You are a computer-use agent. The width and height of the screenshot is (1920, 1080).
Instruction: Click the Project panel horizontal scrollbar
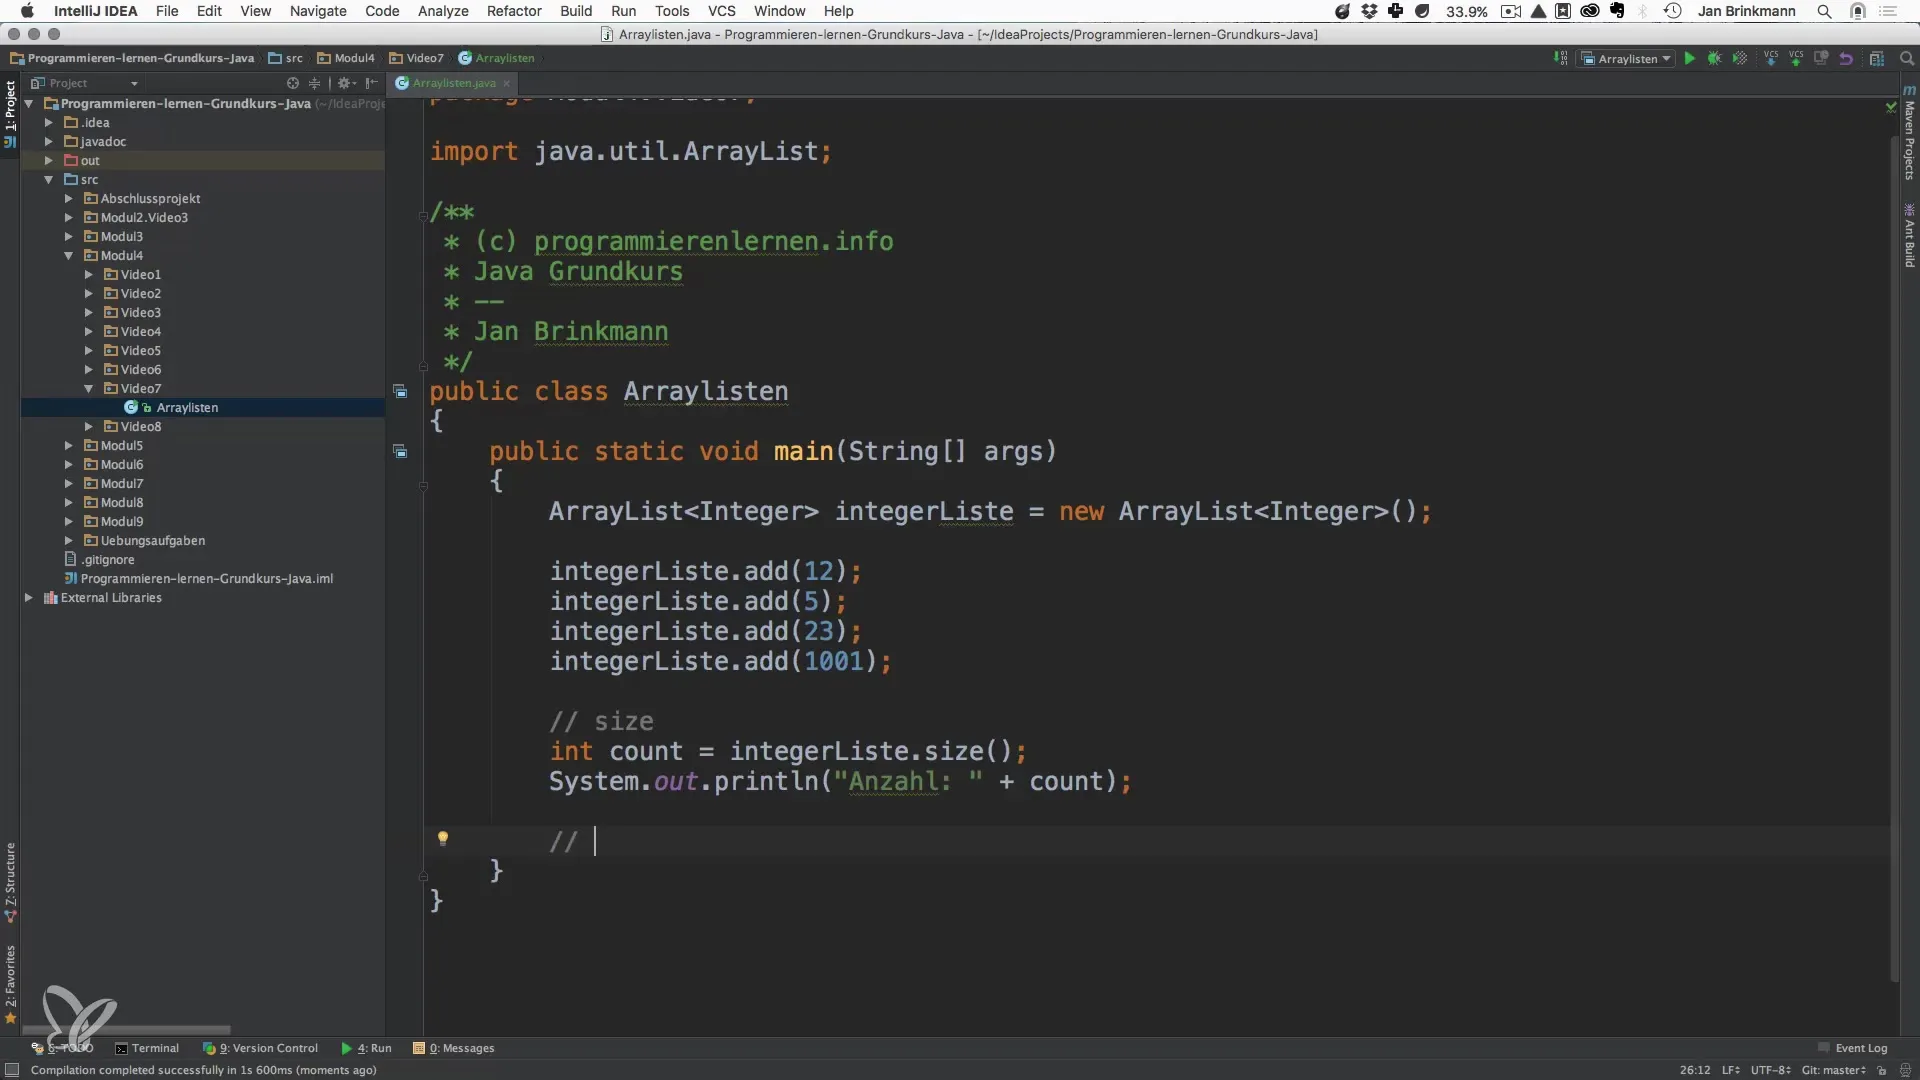pyautogui.click(x=126, y=1030)
